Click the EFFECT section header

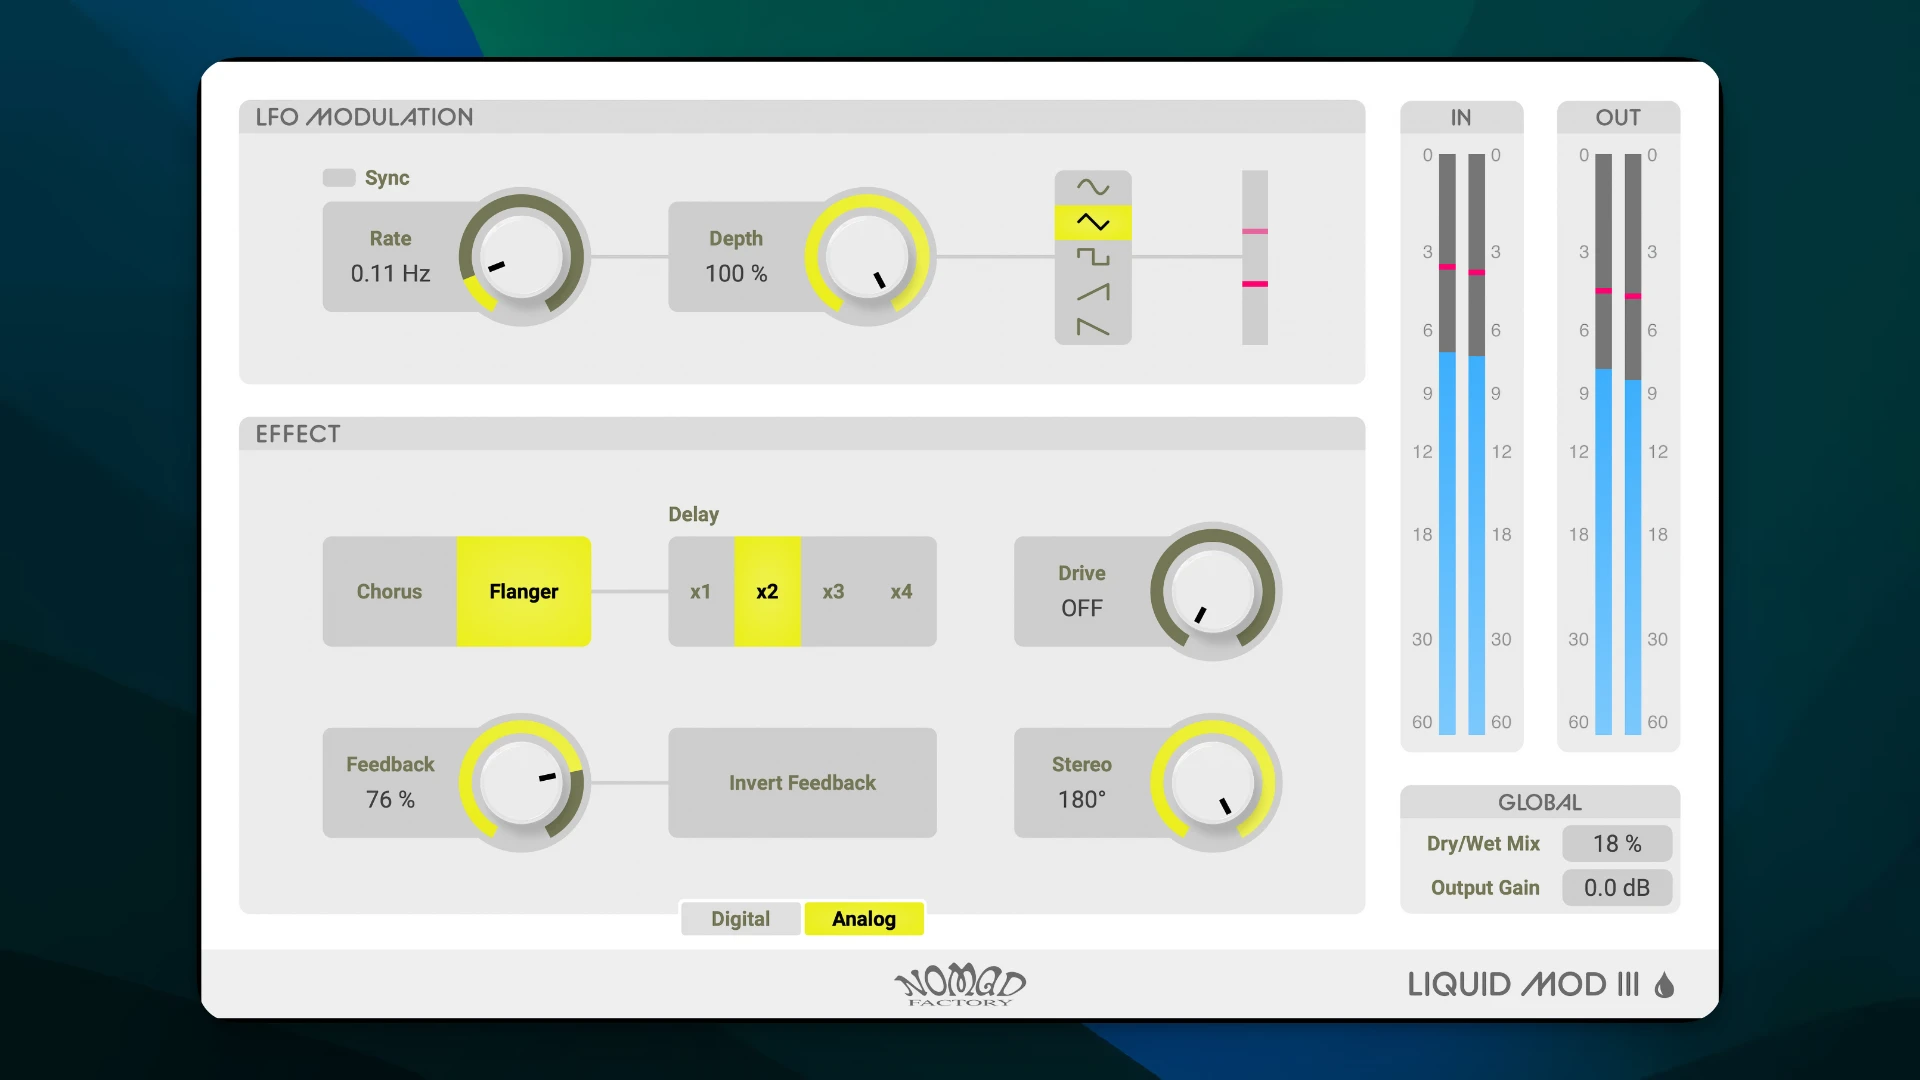point(802,434)
